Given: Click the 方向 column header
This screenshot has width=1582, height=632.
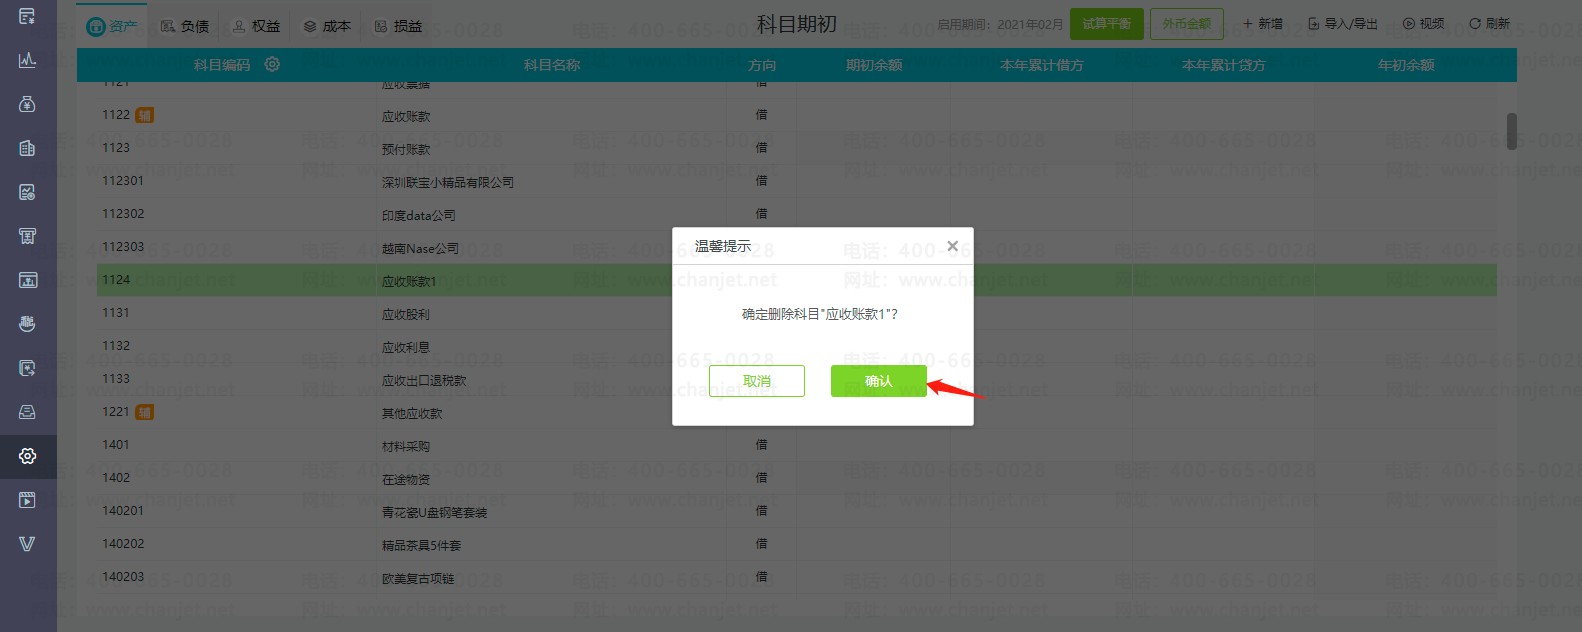Looking at the screenshot, I should pos(762,65).
